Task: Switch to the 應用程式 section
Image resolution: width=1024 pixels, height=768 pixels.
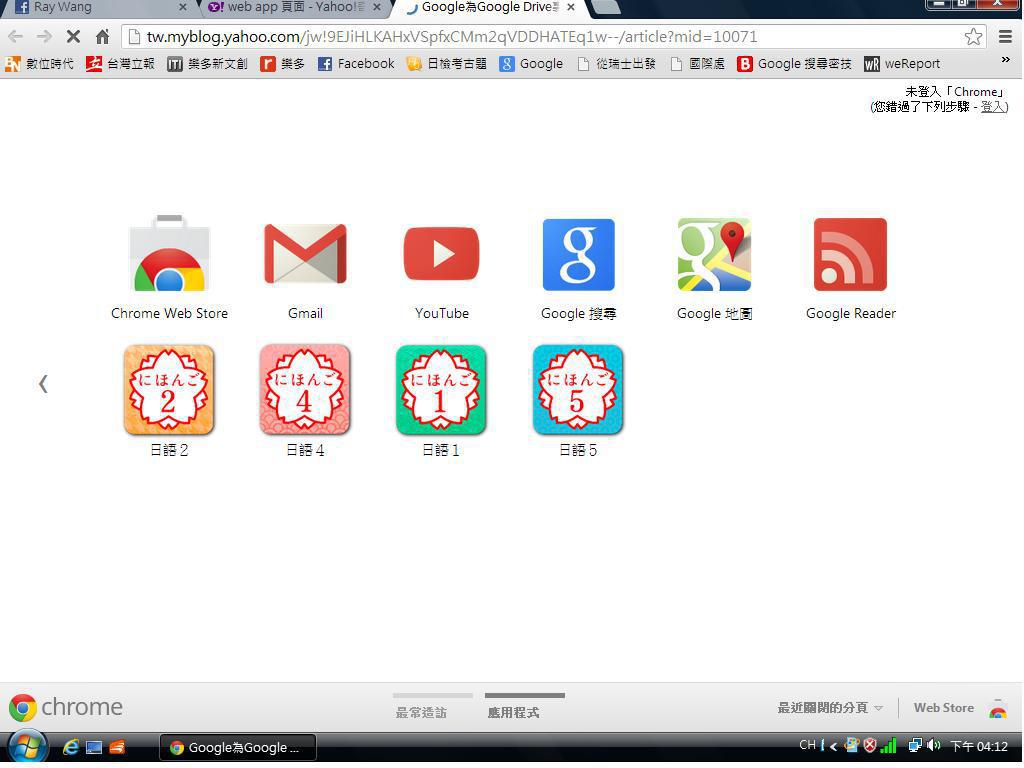Action: click(x=513, y=712)
